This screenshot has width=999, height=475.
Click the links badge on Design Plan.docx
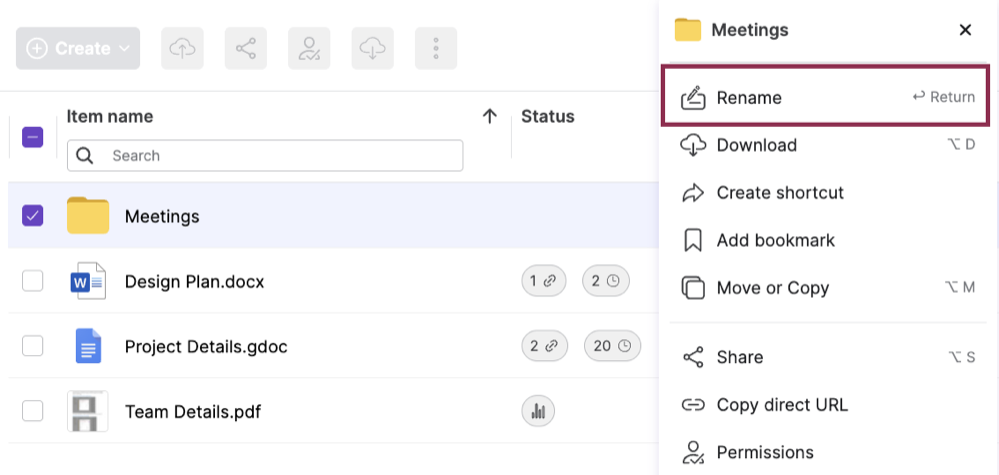click(544, 282)
